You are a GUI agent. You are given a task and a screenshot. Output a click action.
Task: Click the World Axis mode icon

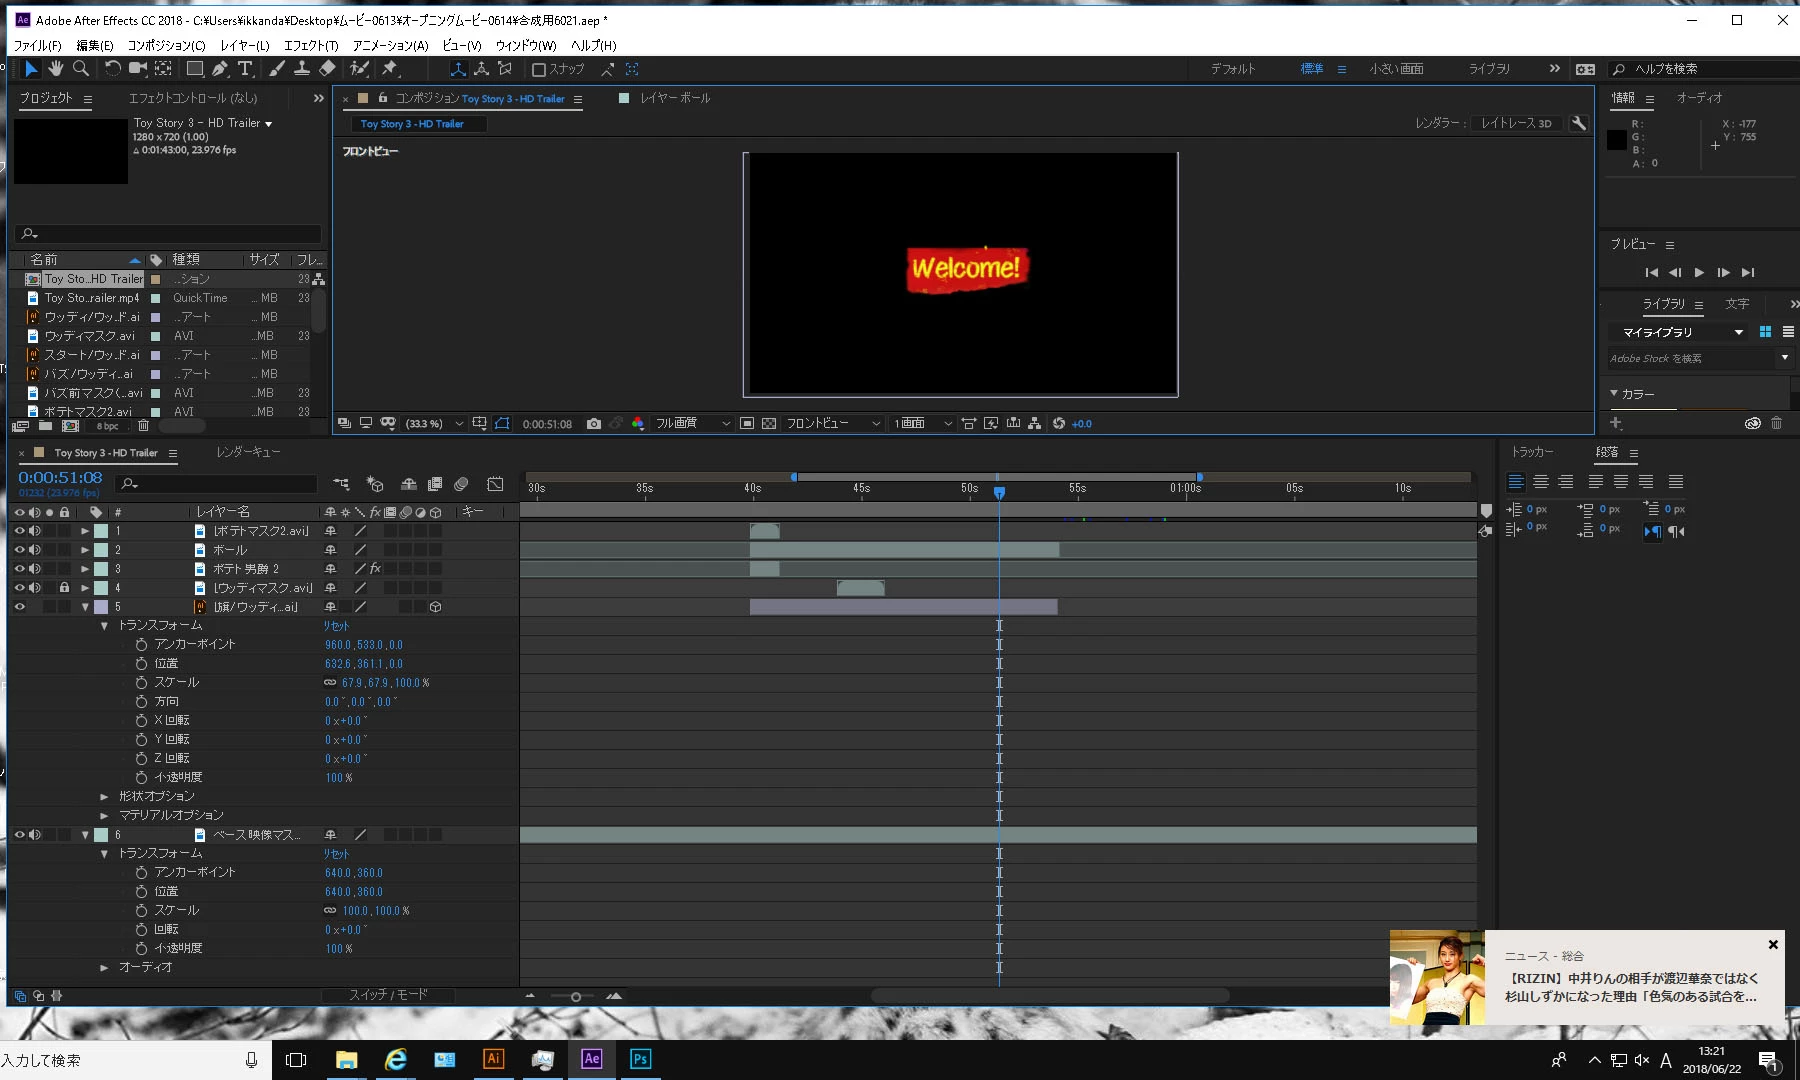pos(482,69)
